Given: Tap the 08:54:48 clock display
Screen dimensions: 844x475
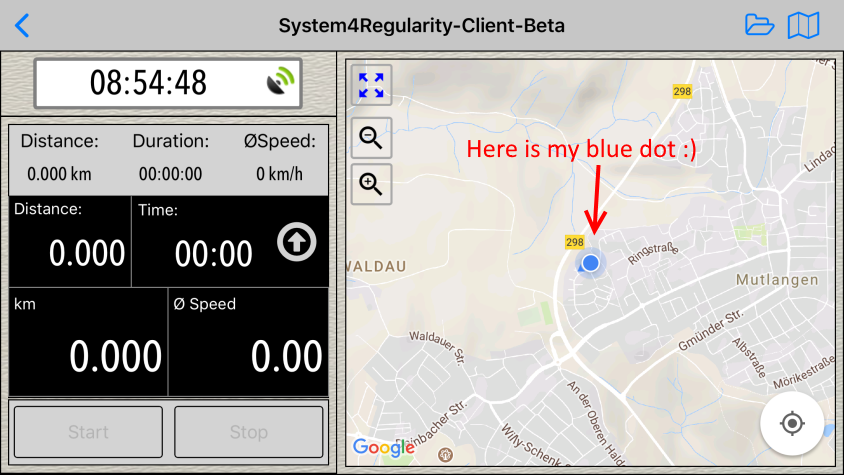Looking at the screenshot, I should pyautogui.click(x=167, y=83).
